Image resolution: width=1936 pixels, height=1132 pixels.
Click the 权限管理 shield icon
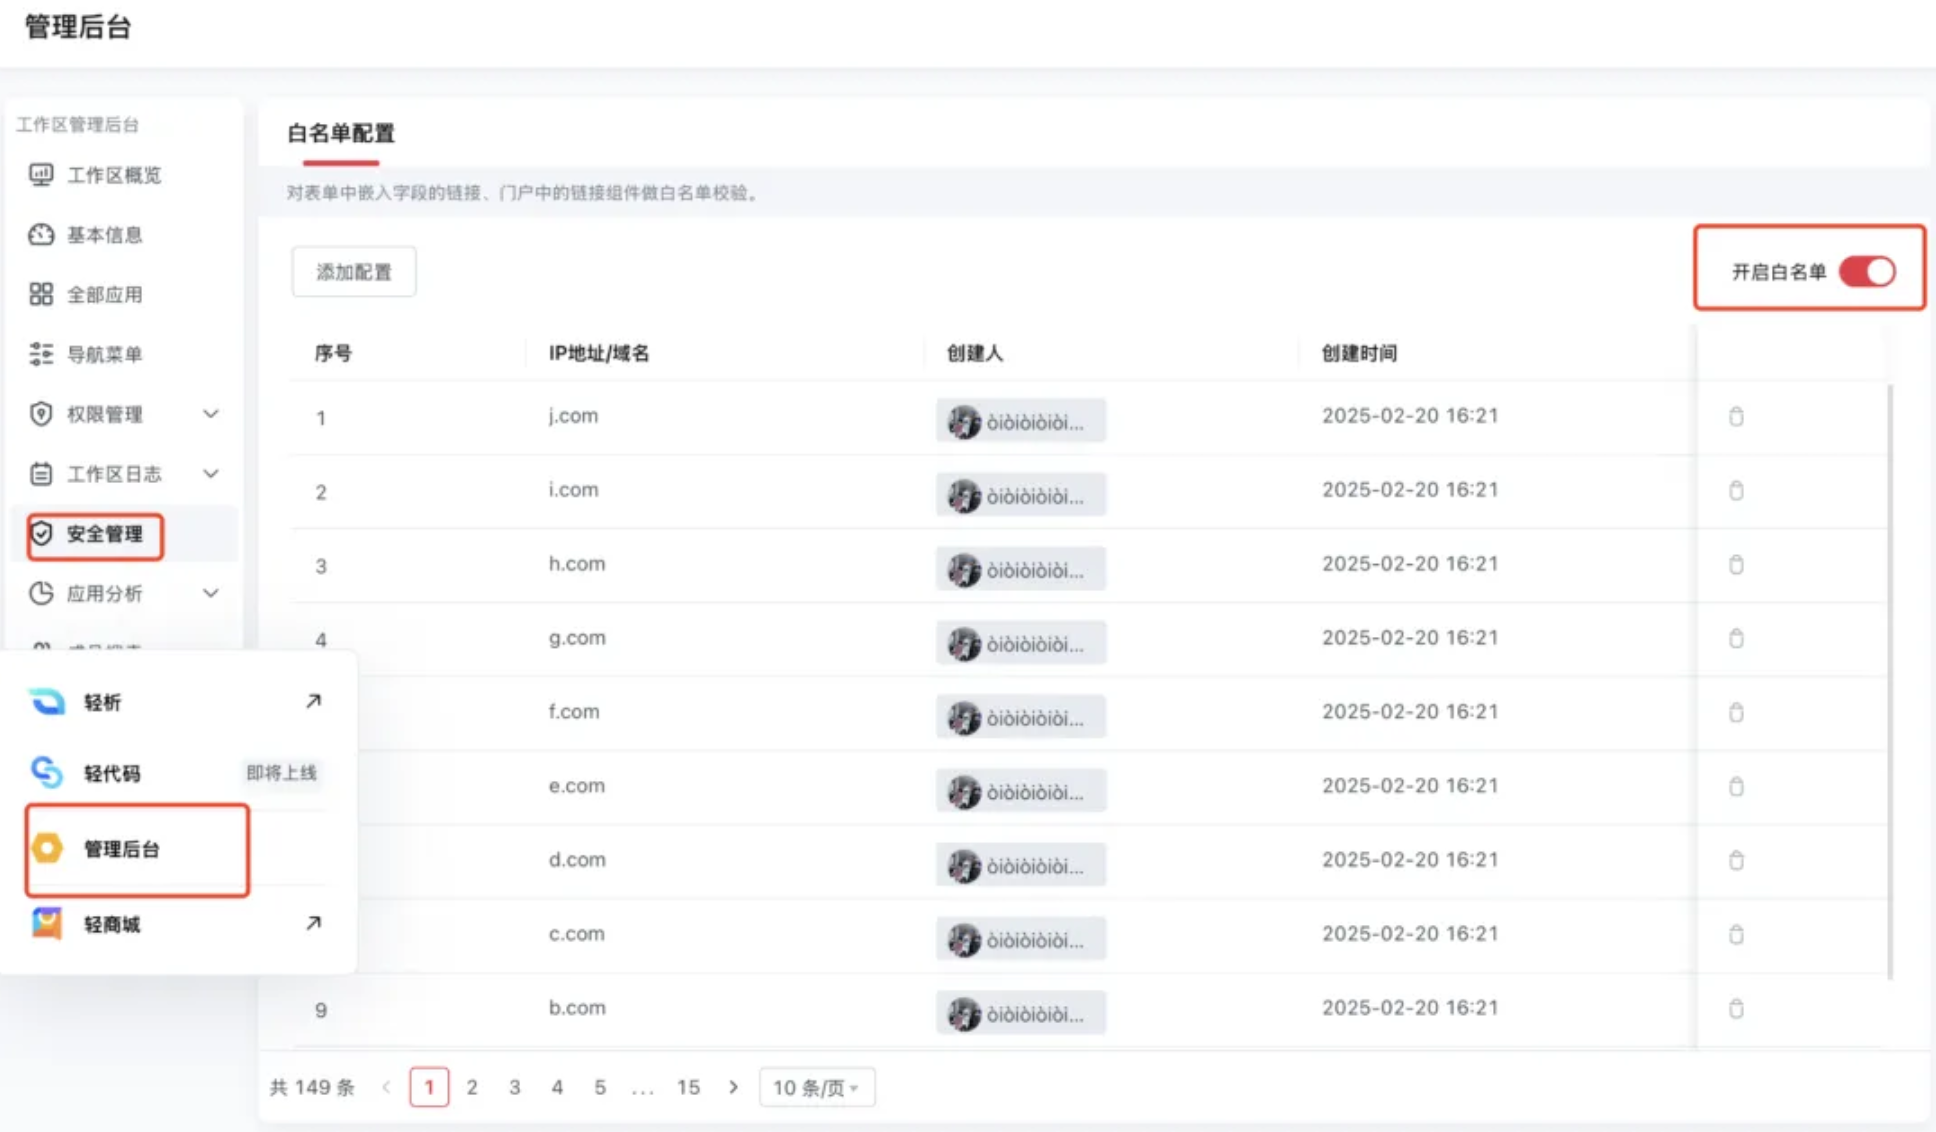tap(41, 414)
